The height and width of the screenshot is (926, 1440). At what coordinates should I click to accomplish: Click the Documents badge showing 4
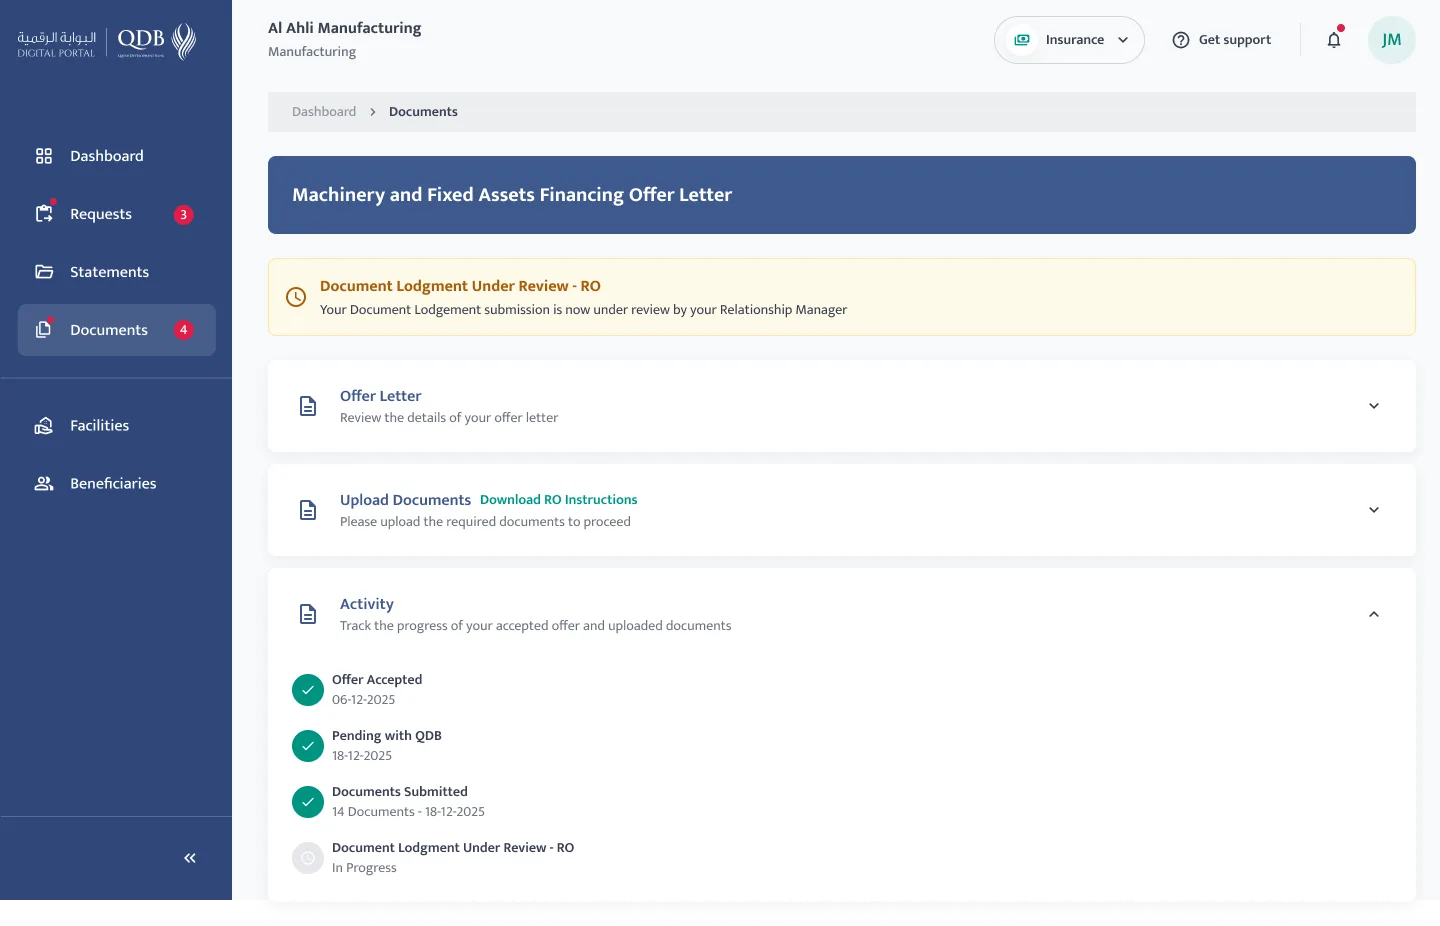183,330
